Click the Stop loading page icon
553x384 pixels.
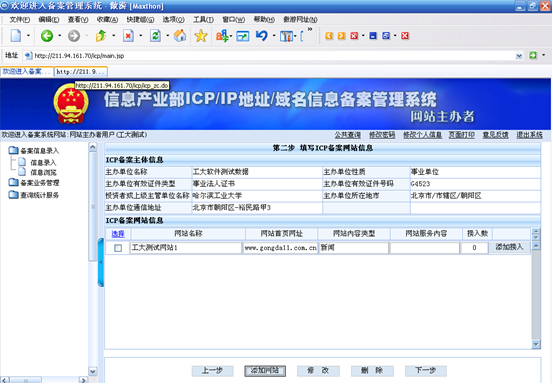(x=128, y=36)
